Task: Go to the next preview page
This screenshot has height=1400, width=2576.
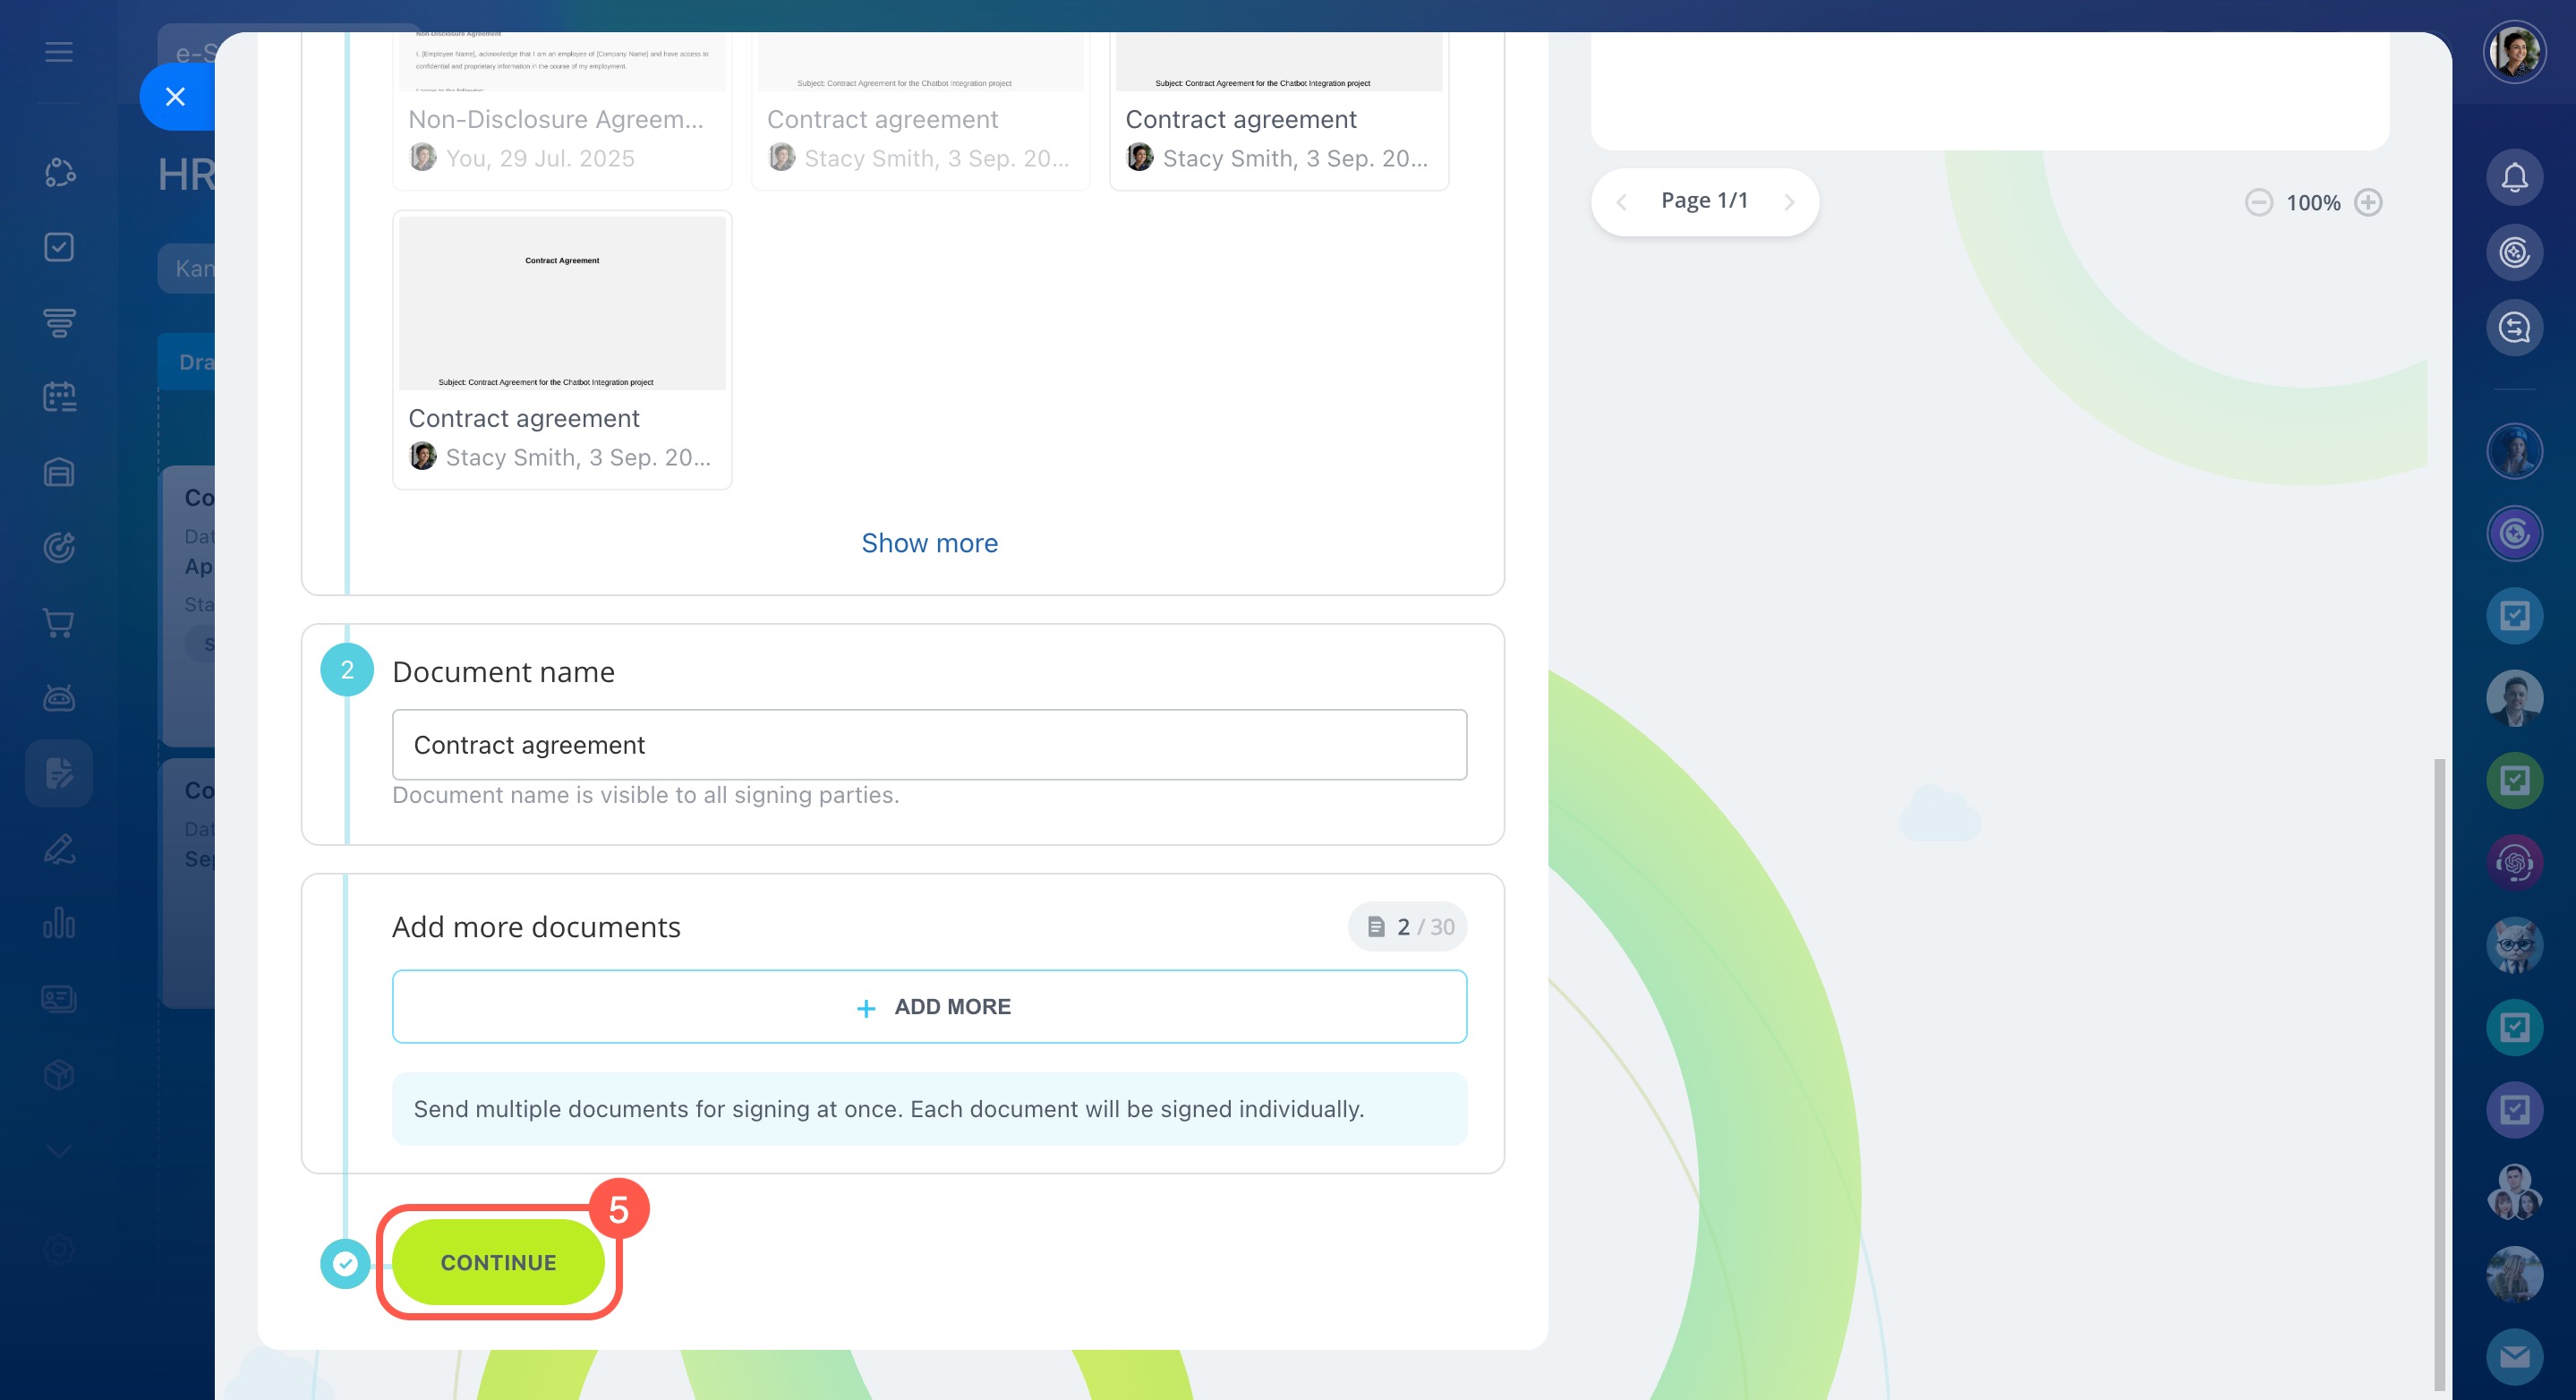Action: 1789,202
